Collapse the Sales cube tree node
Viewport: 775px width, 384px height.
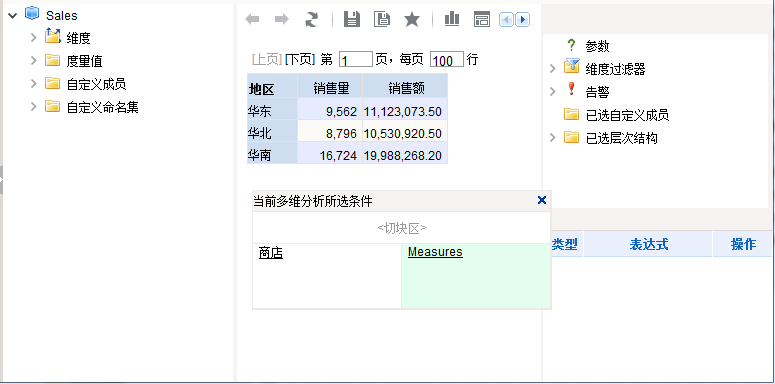pos(13,15)
